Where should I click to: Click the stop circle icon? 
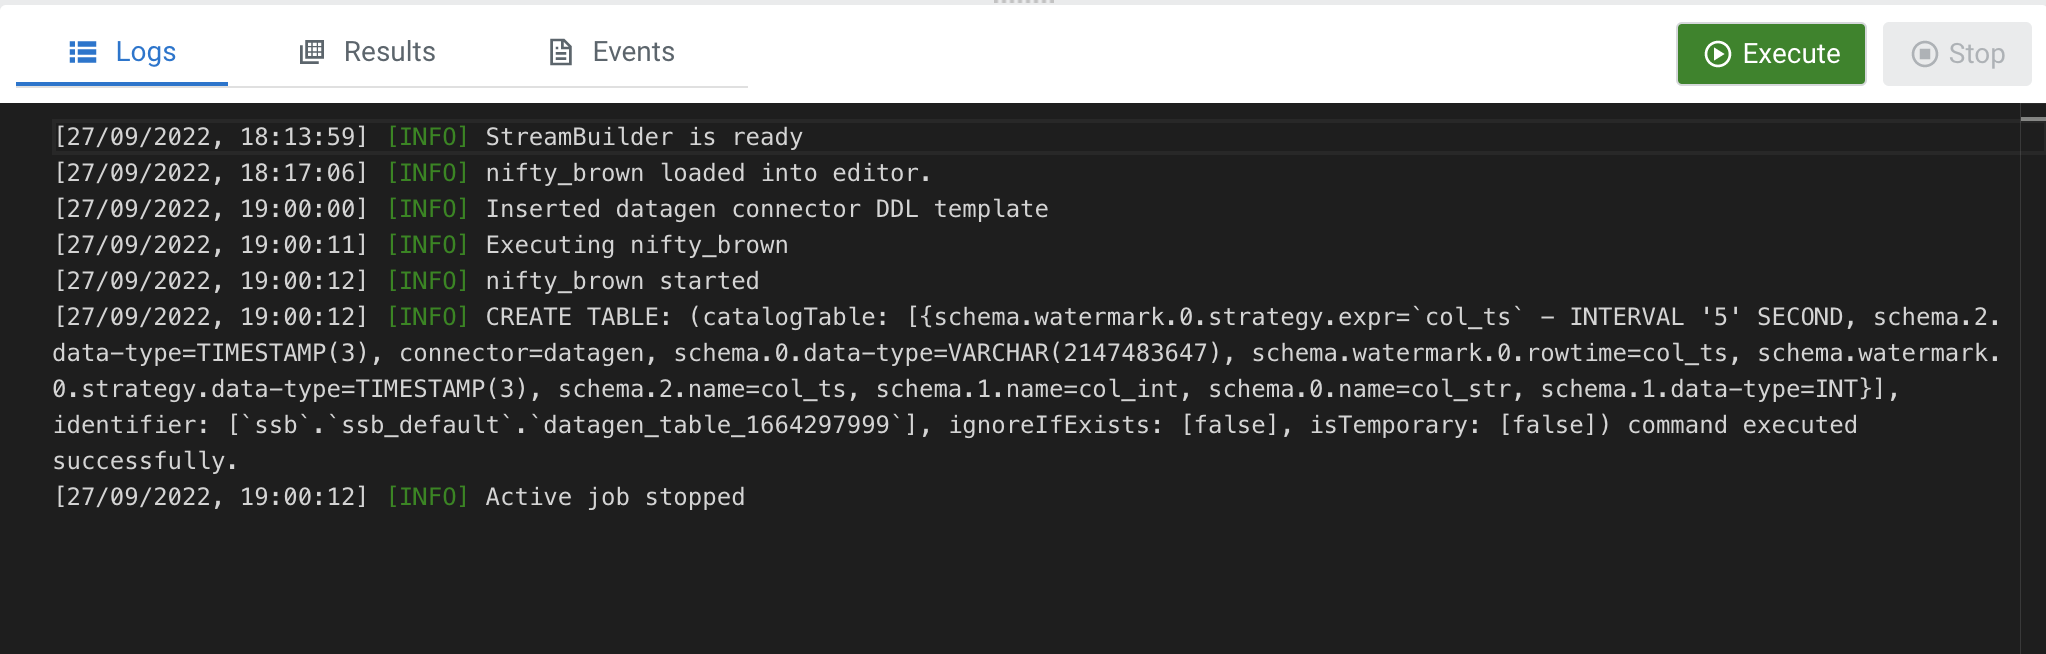(x=1924, y=54)
